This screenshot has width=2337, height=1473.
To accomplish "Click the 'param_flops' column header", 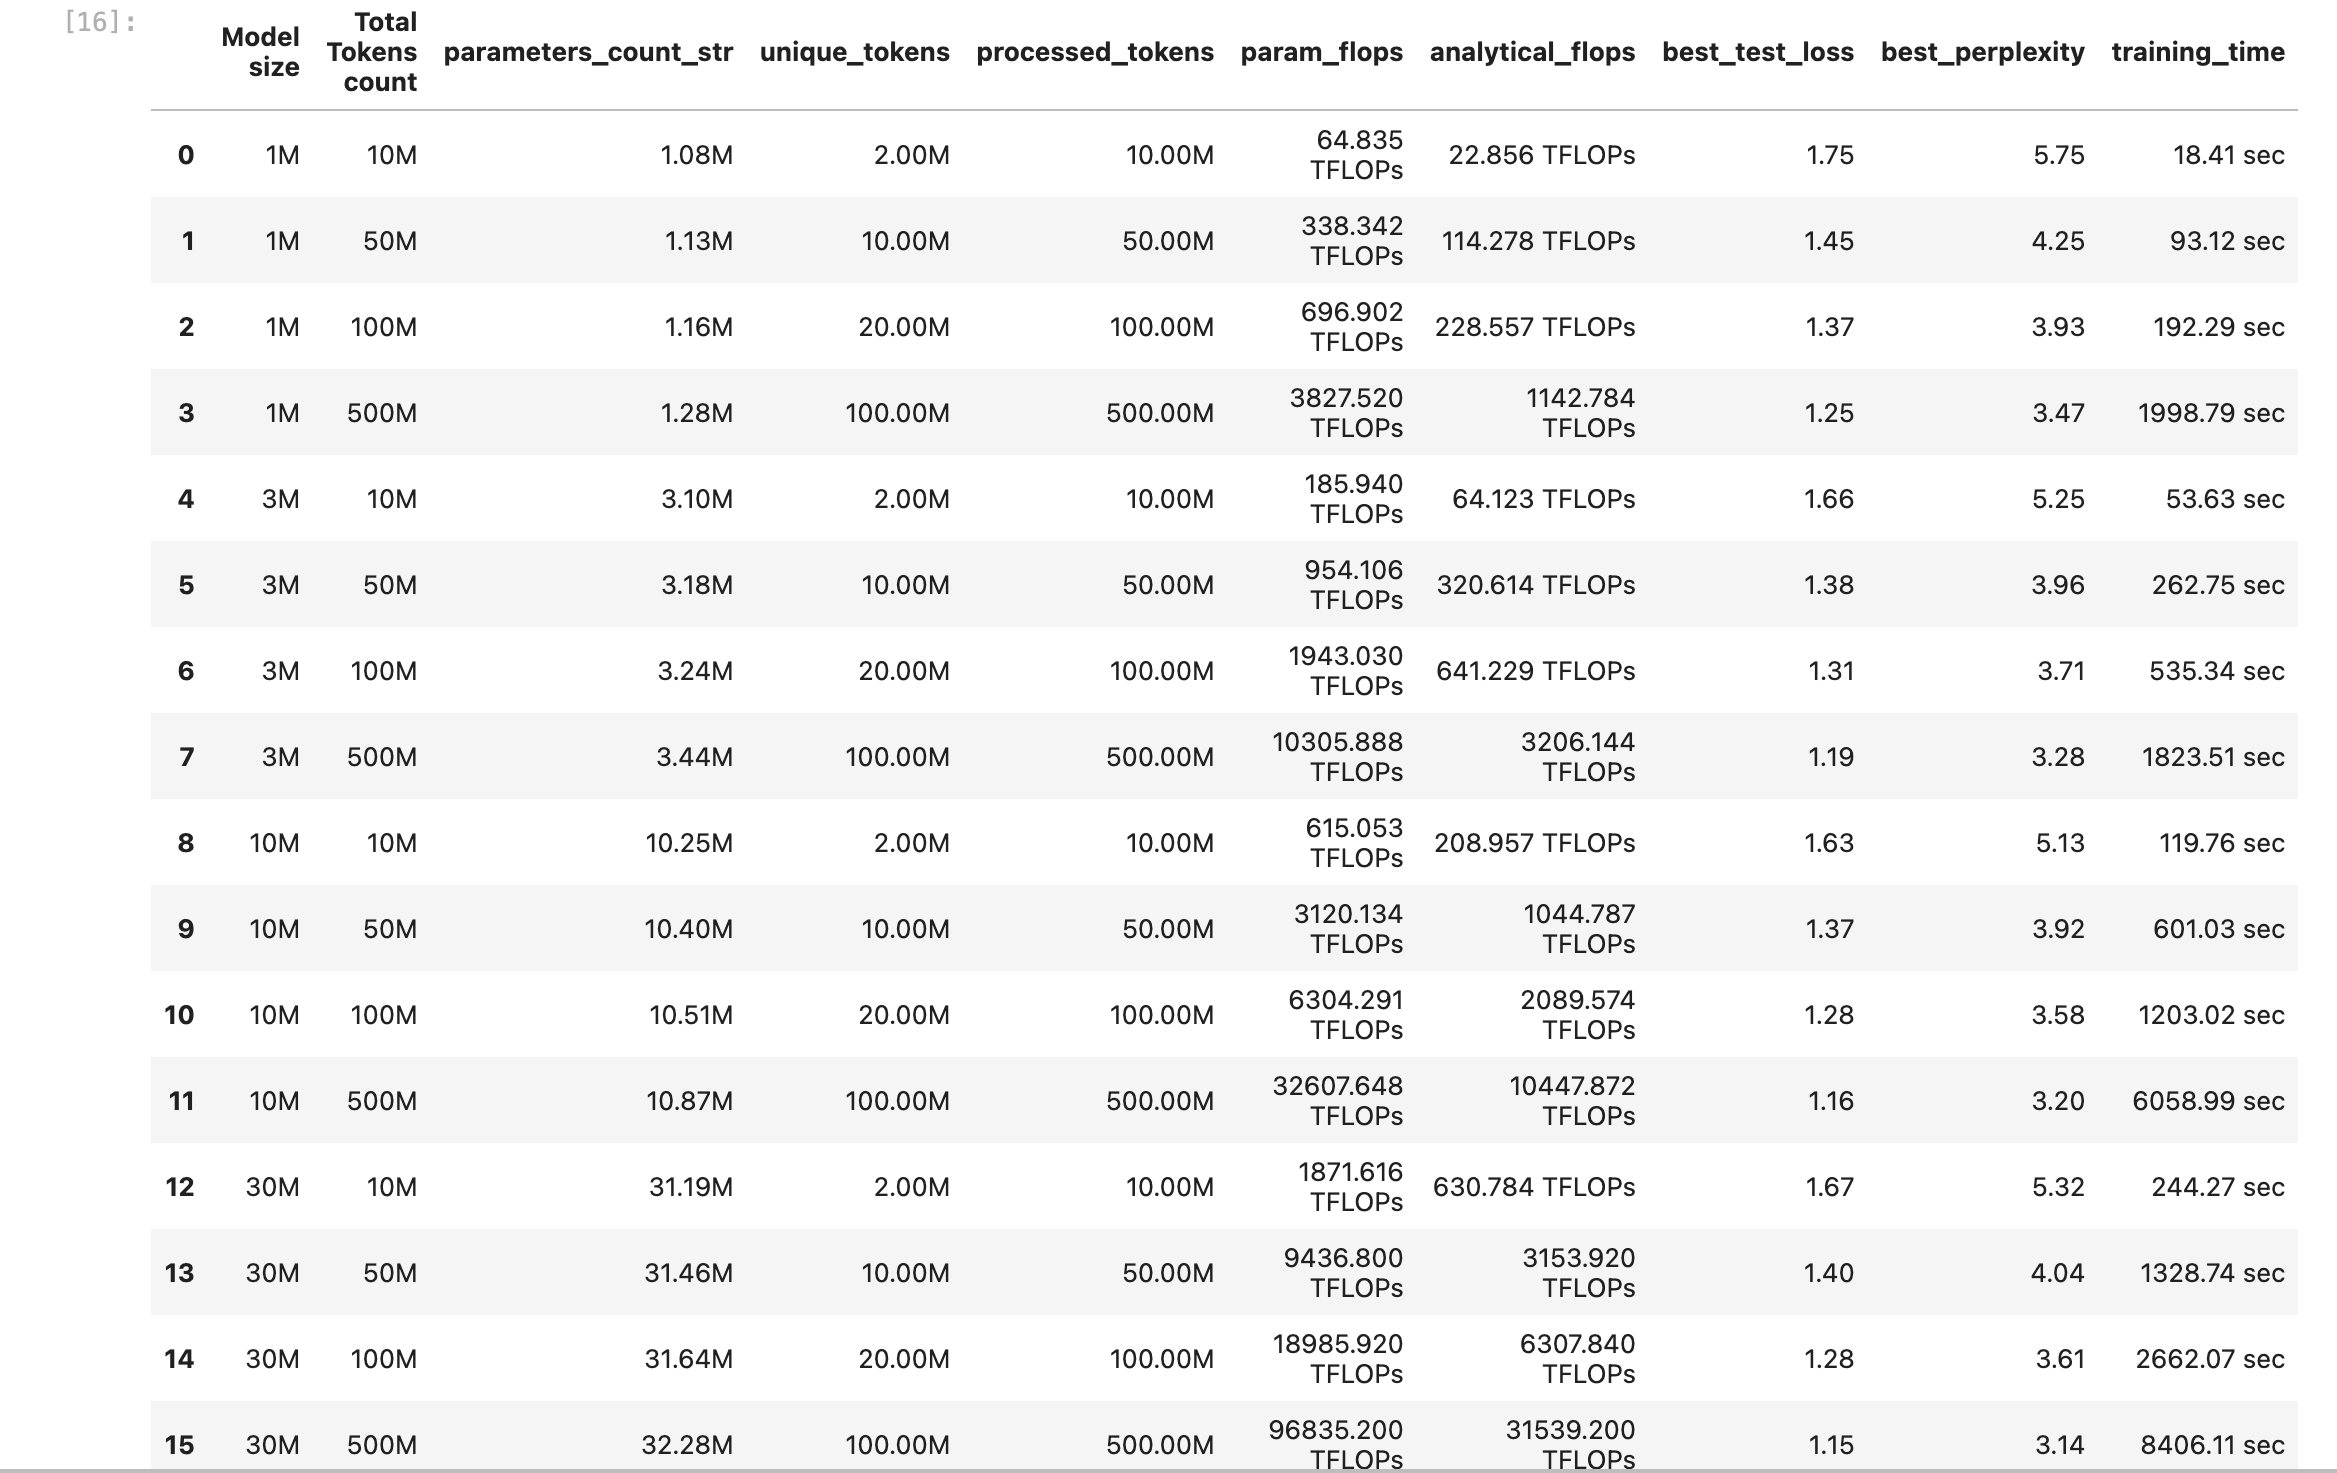I will [1321, 52].
